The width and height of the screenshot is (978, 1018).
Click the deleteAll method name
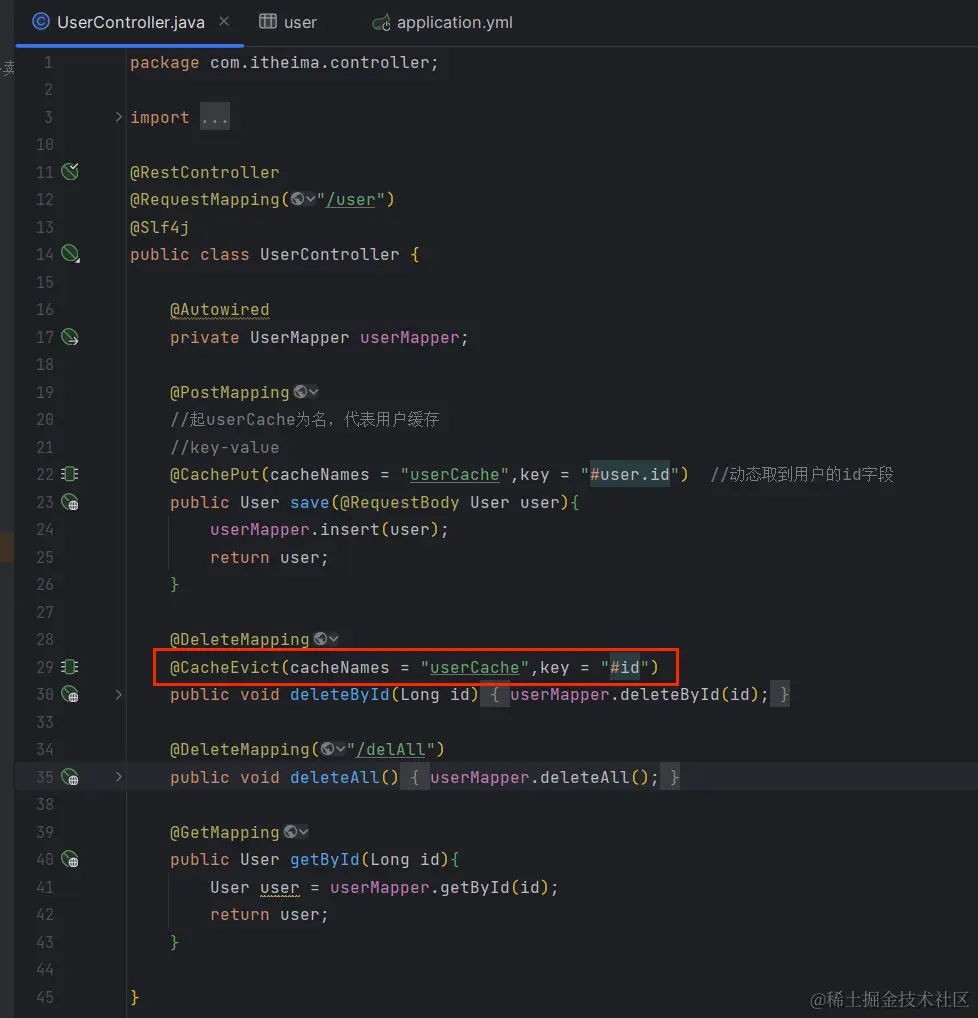point(335,777)
